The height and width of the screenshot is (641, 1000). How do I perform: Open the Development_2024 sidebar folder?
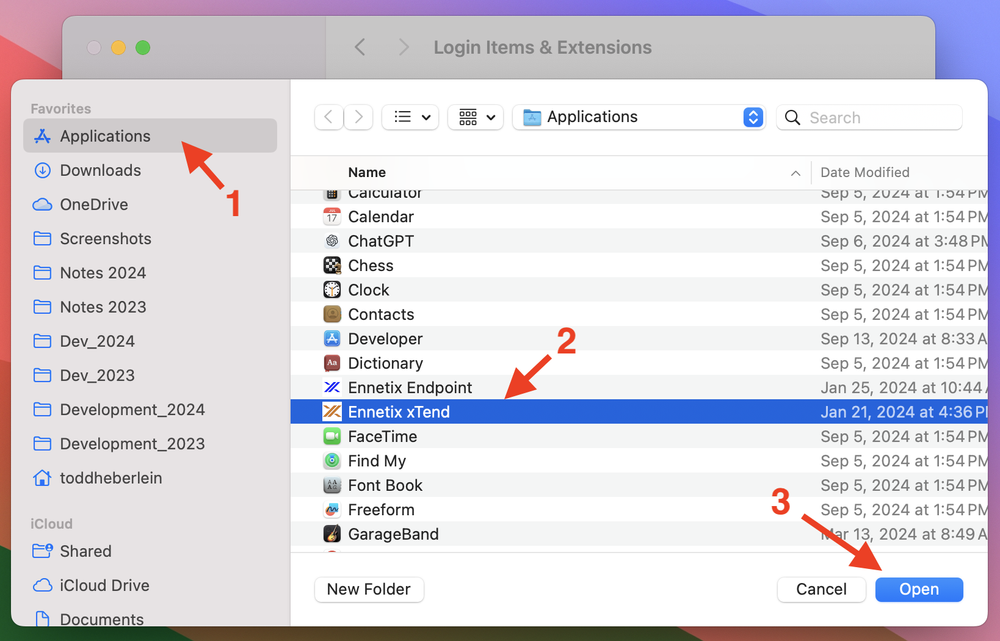150,409
